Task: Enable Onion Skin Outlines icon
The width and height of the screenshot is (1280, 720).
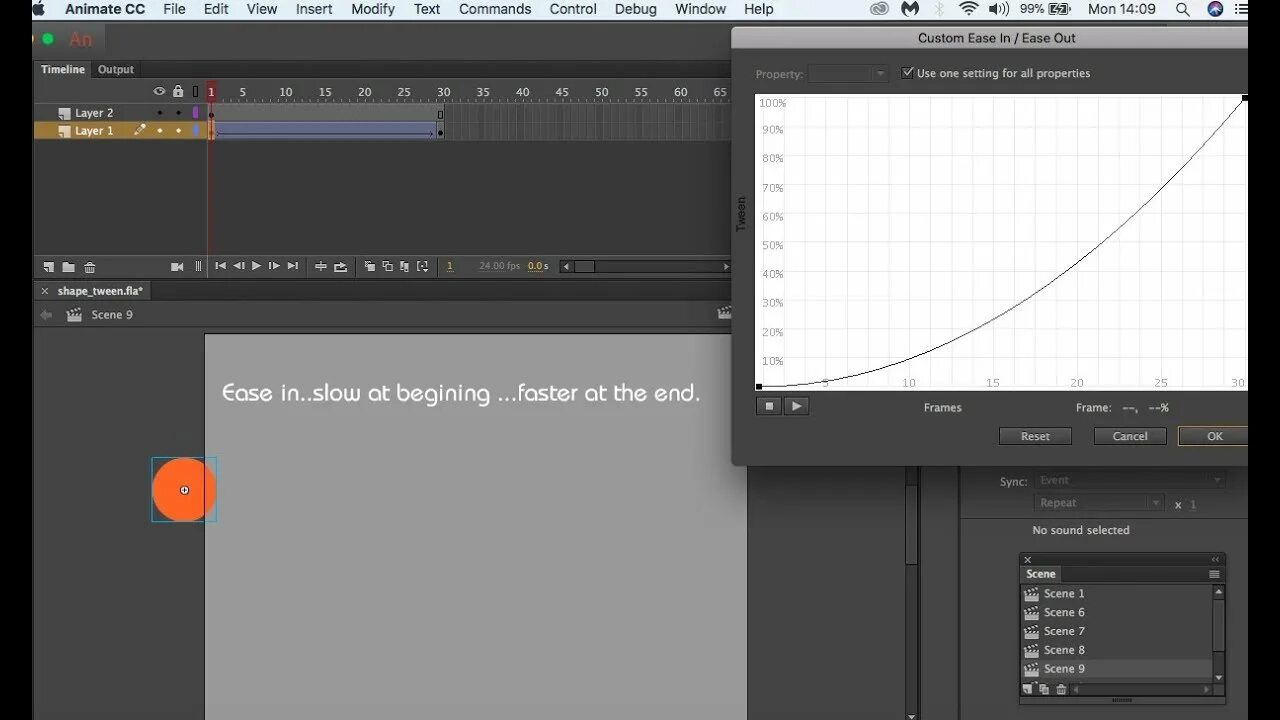Action: (x=387, y=266)
